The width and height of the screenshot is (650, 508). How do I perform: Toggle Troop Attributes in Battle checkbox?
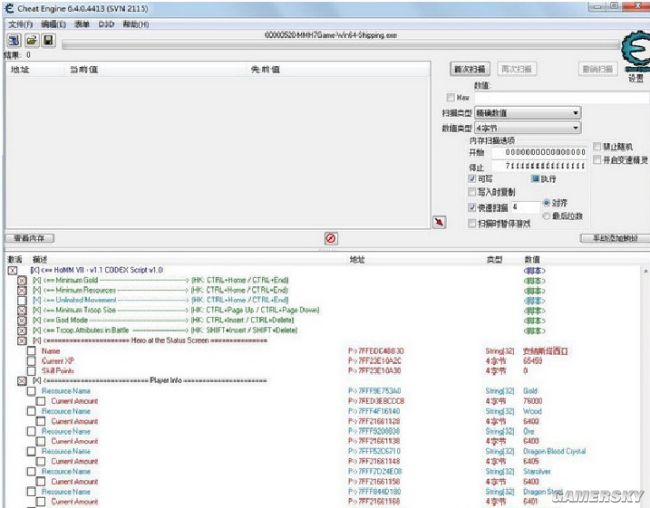point(22,331)
